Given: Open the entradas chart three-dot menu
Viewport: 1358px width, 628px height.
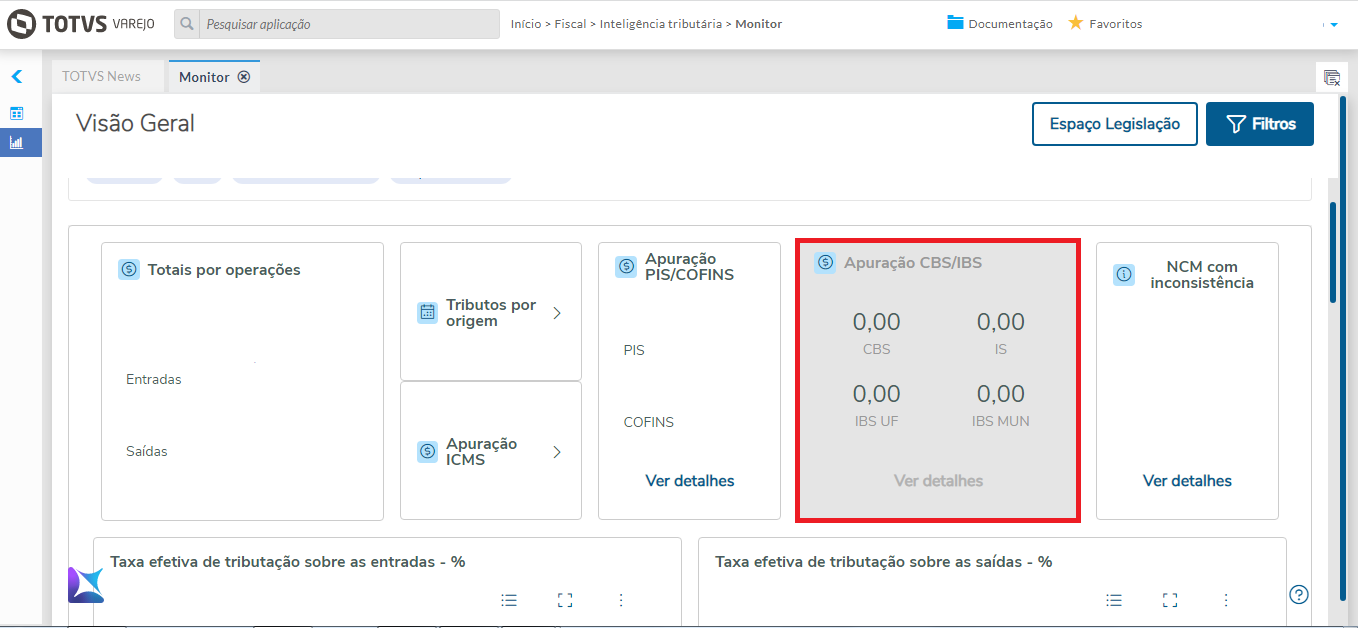Looking at the screenshot, I should pyautogui.click(x=621, y=600).
